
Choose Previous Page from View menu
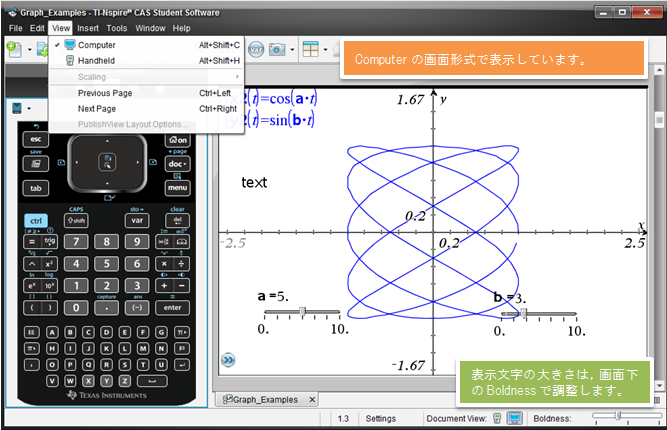[147, 93]
